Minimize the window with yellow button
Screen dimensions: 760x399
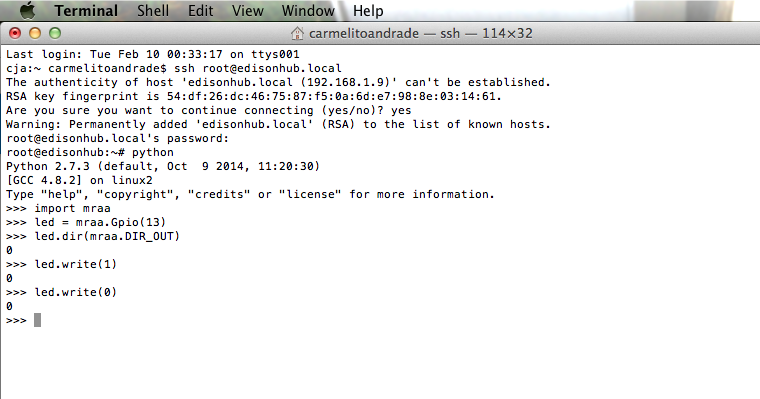(x=35, y=33)
